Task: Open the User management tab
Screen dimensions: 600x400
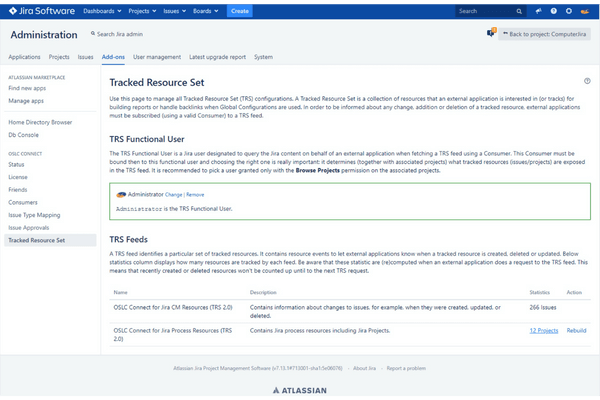Action: 157,57
